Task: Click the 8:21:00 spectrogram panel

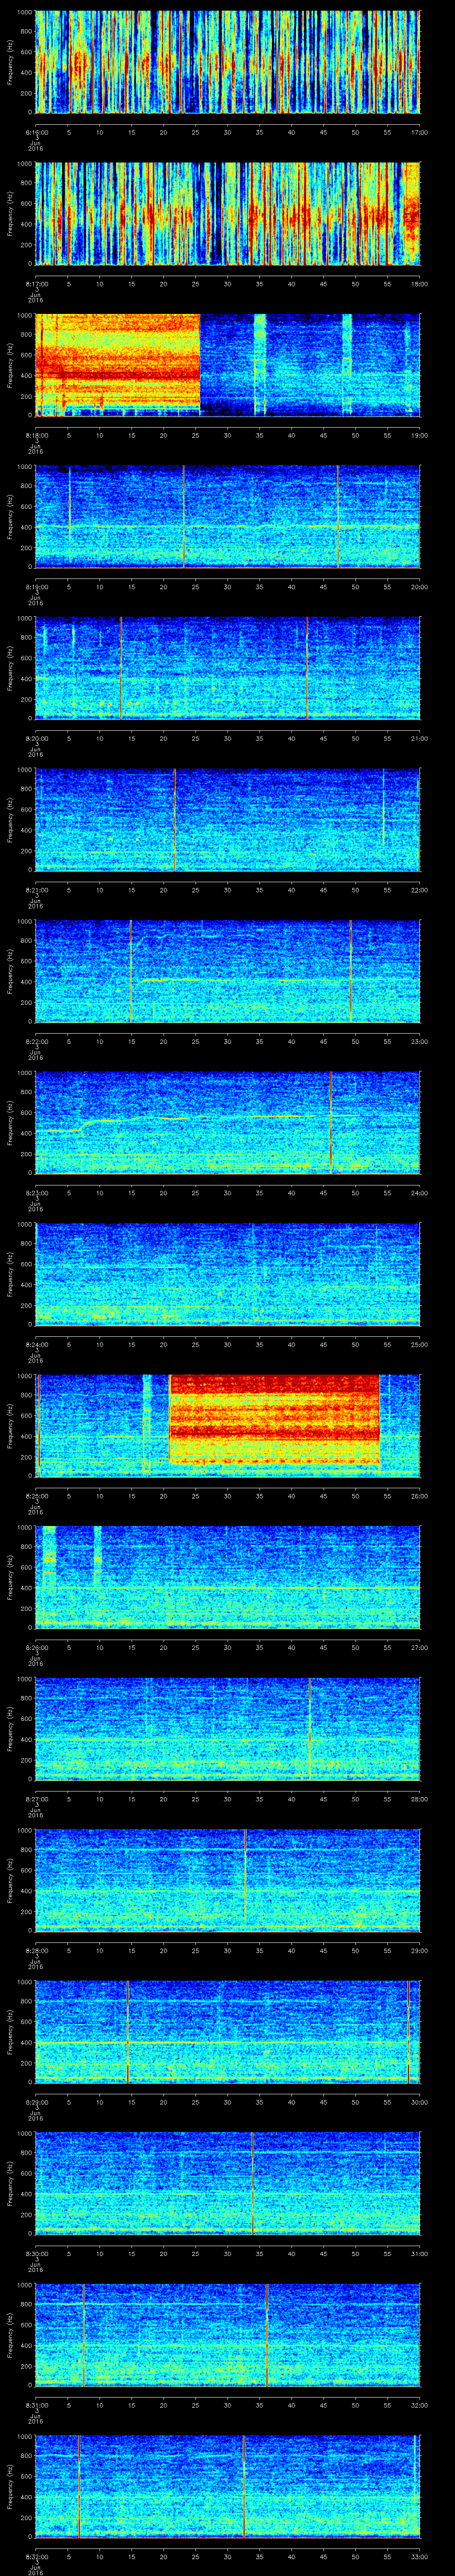Action: coord(228,820)
